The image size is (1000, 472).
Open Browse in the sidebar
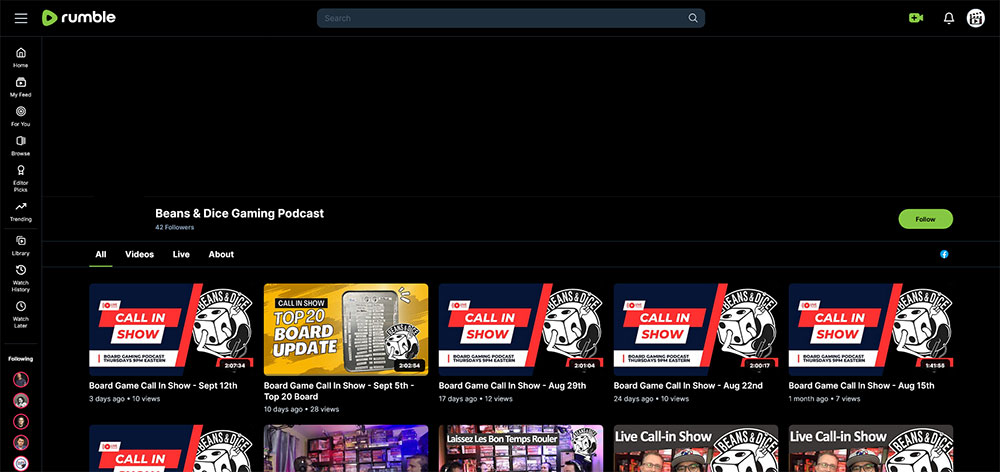pyautogui.click(x=21, y=145)
